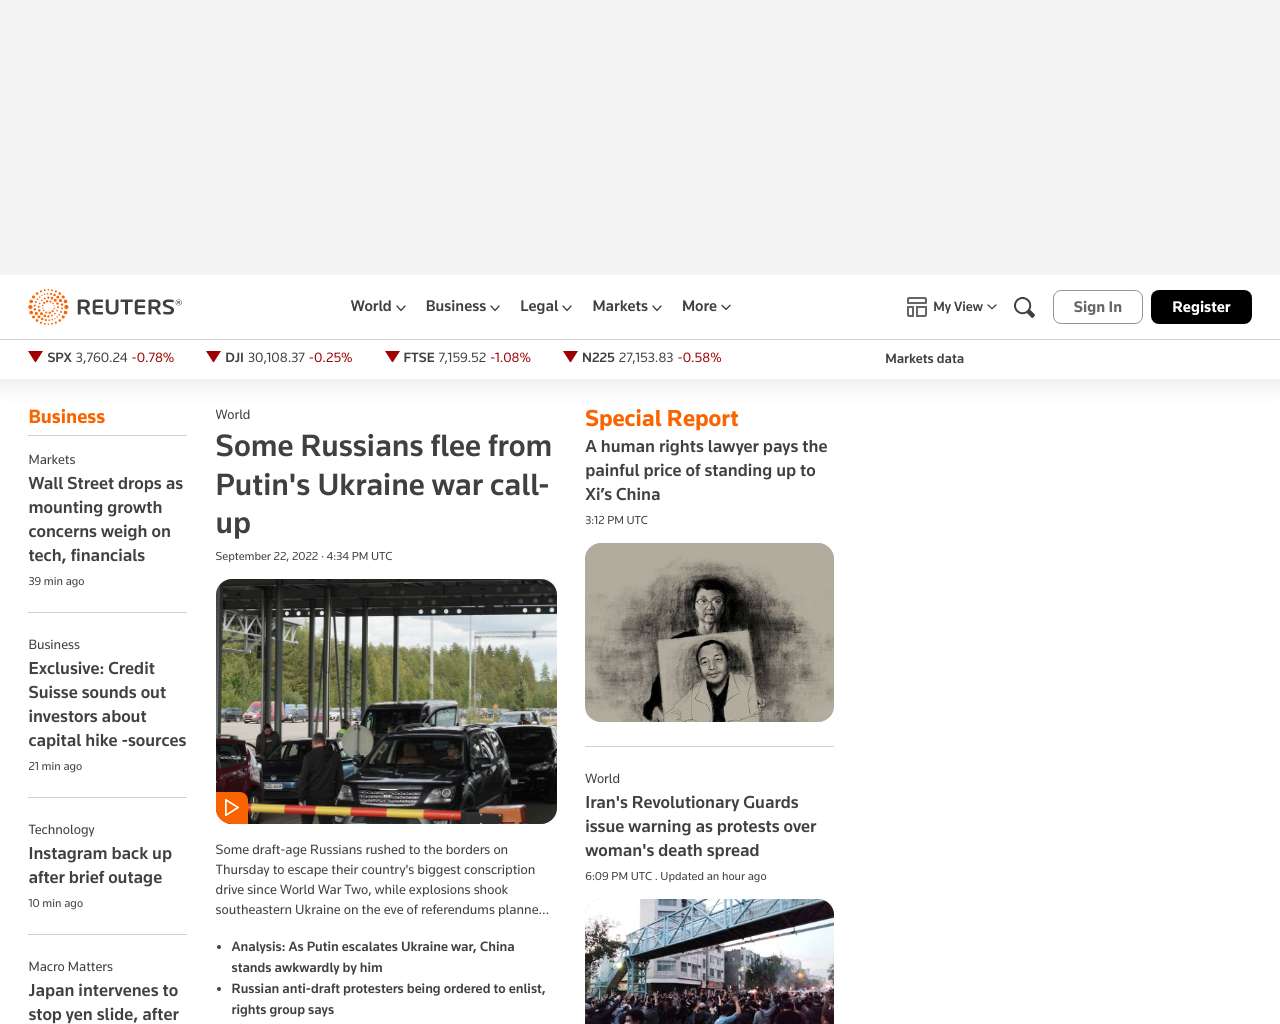Click the Reuters logo
1280x1024 pixels.
pyautogui.click(x=105, y=307)
